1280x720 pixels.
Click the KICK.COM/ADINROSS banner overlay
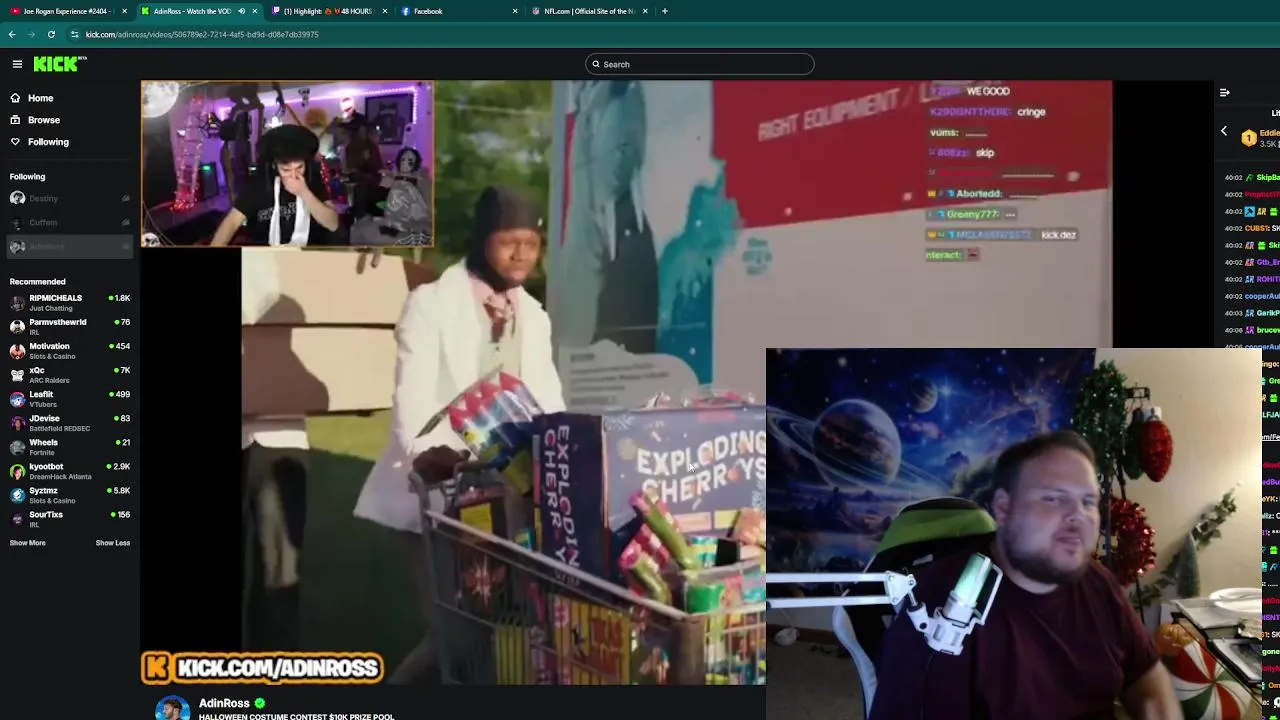coord(262,668)
